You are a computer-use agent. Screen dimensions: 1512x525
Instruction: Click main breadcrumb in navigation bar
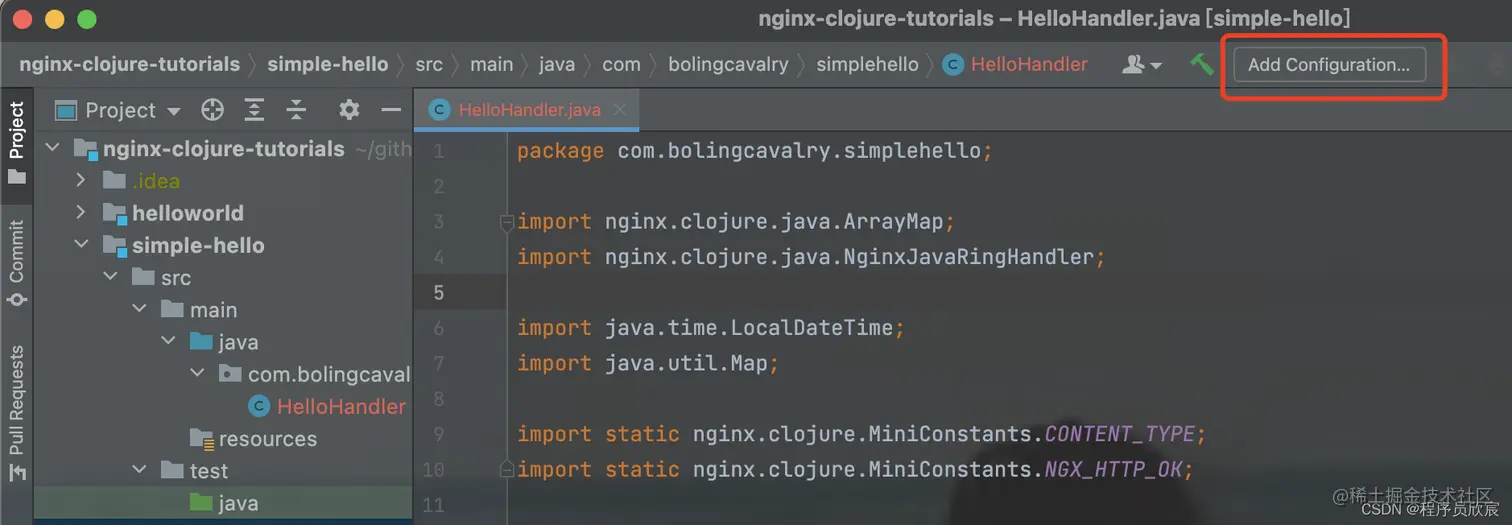point(492,64)
